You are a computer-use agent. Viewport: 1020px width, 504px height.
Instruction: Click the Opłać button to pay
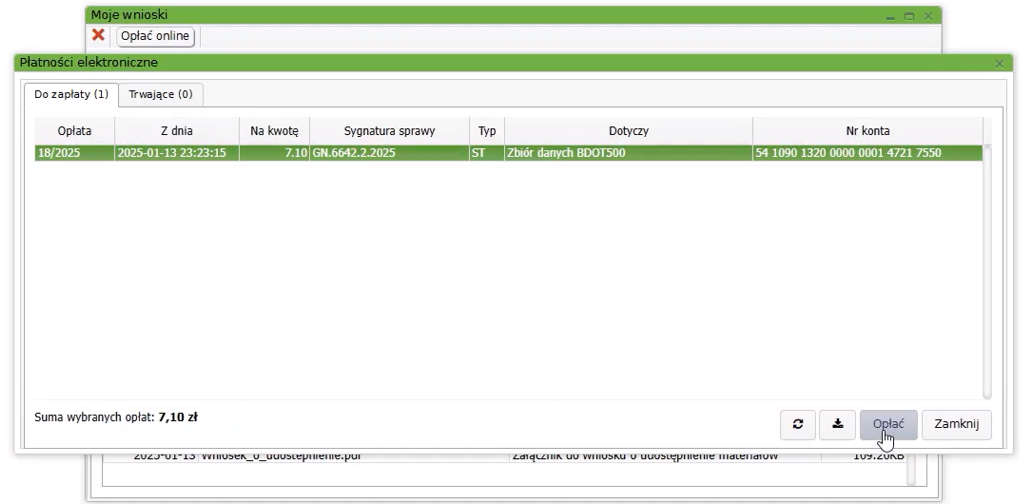pyautogui.click(x=888, y=424)
